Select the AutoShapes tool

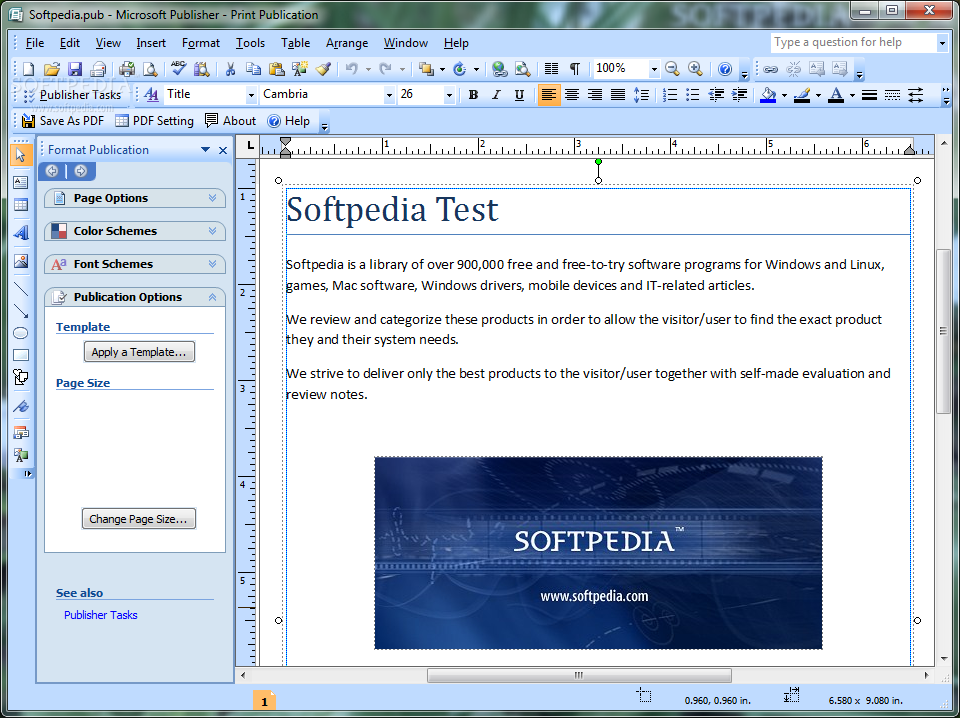point(21,377)
